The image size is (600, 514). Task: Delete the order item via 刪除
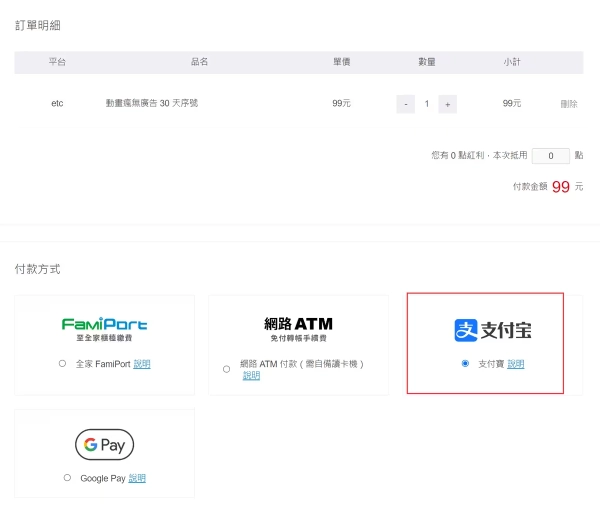(568, 103)
